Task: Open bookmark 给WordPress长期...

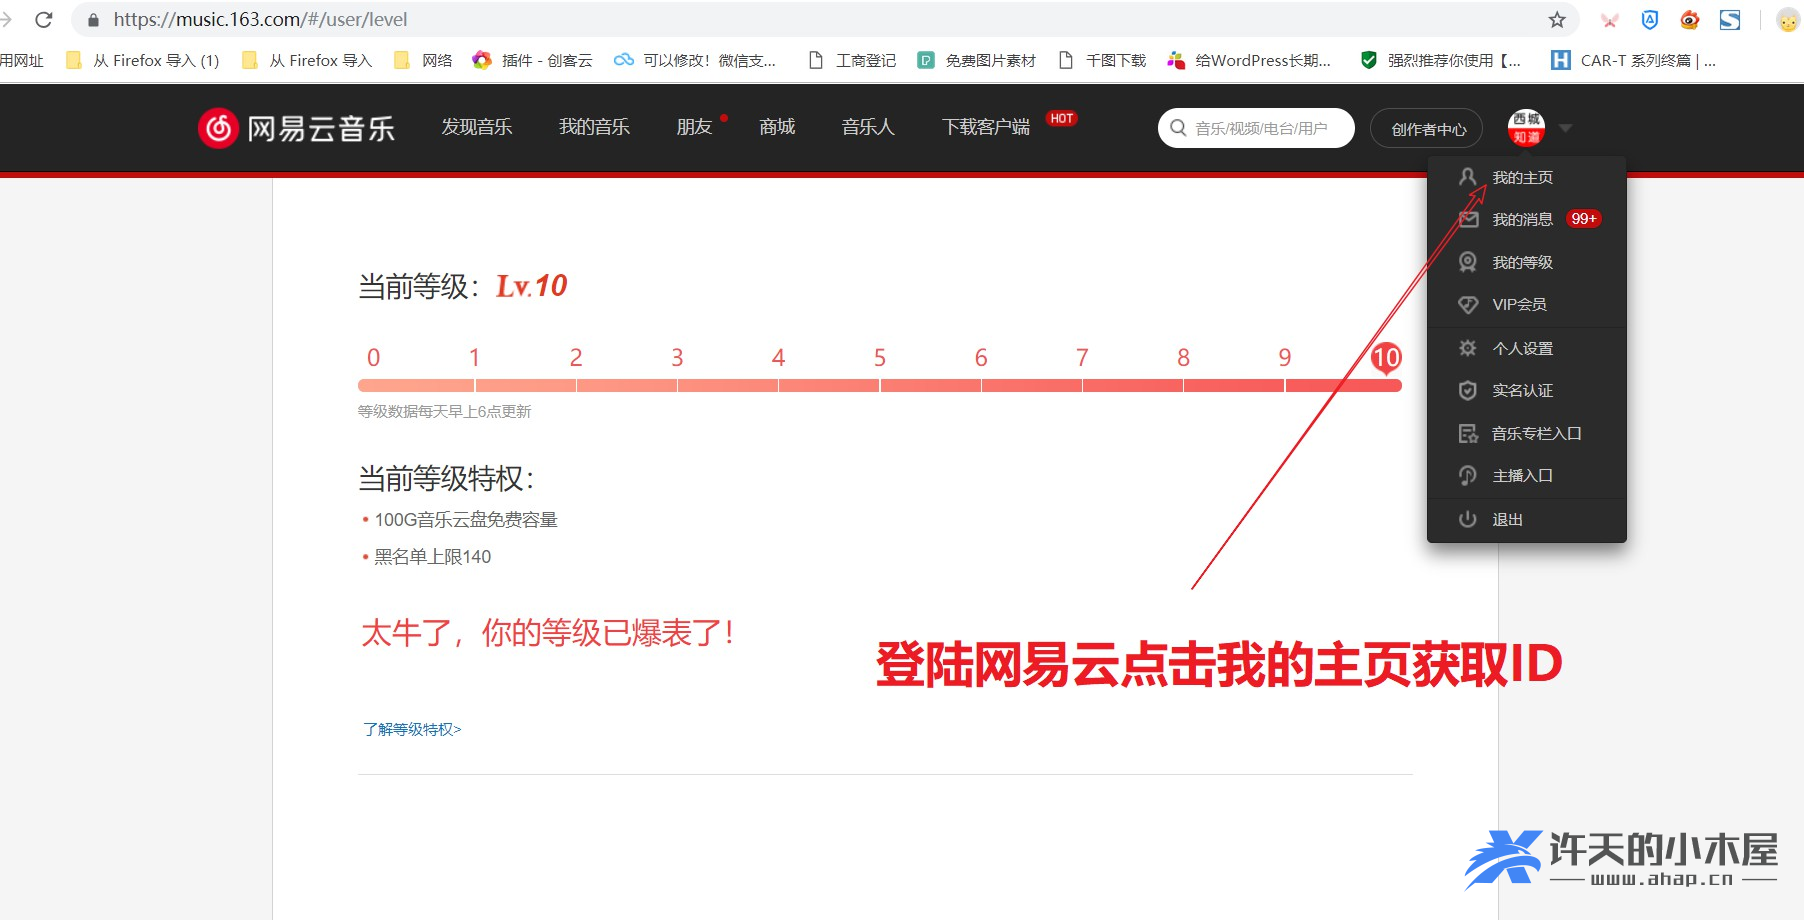Action: [x=1249, y=60]
